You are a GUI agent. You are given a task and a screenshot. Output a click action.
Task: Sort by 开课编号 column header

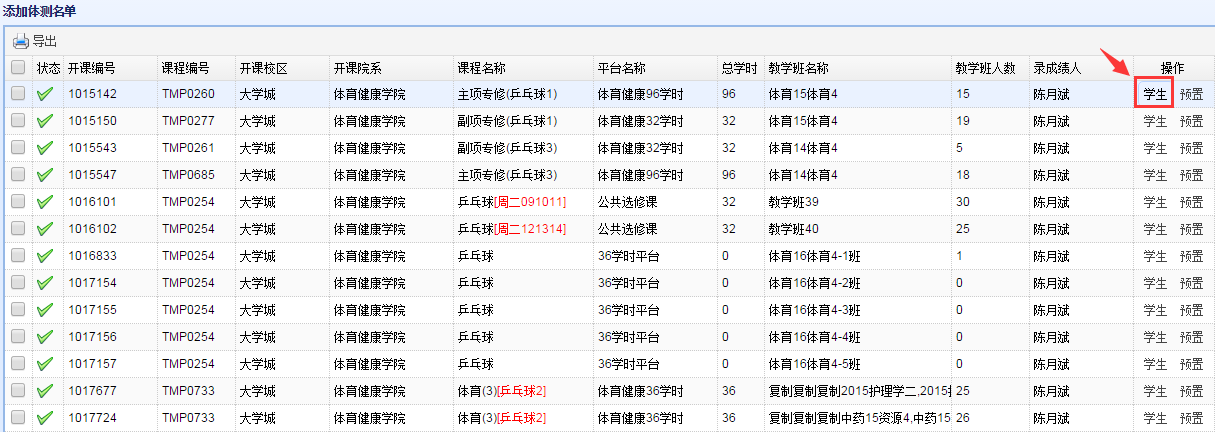coord(92,68)
